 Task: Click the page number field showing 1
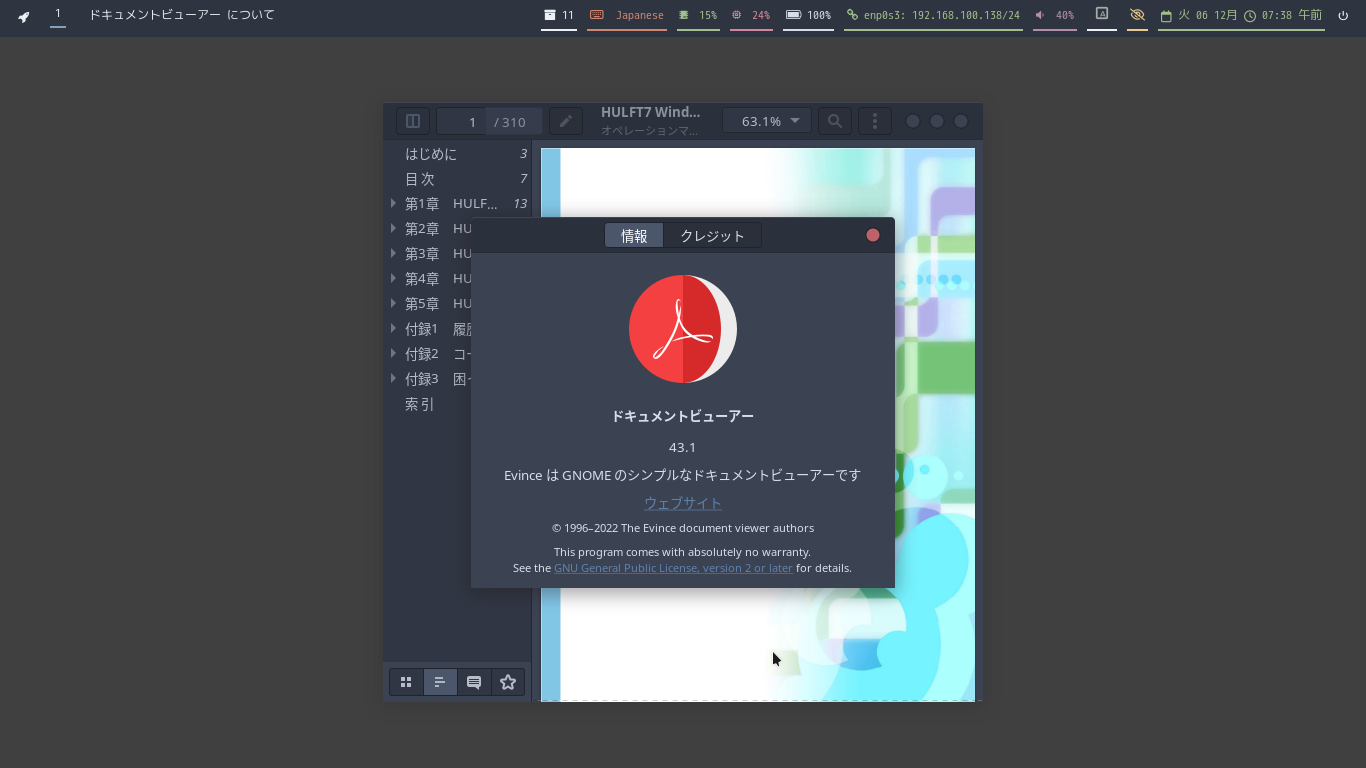pyautogui.click(x=462, y=121)
